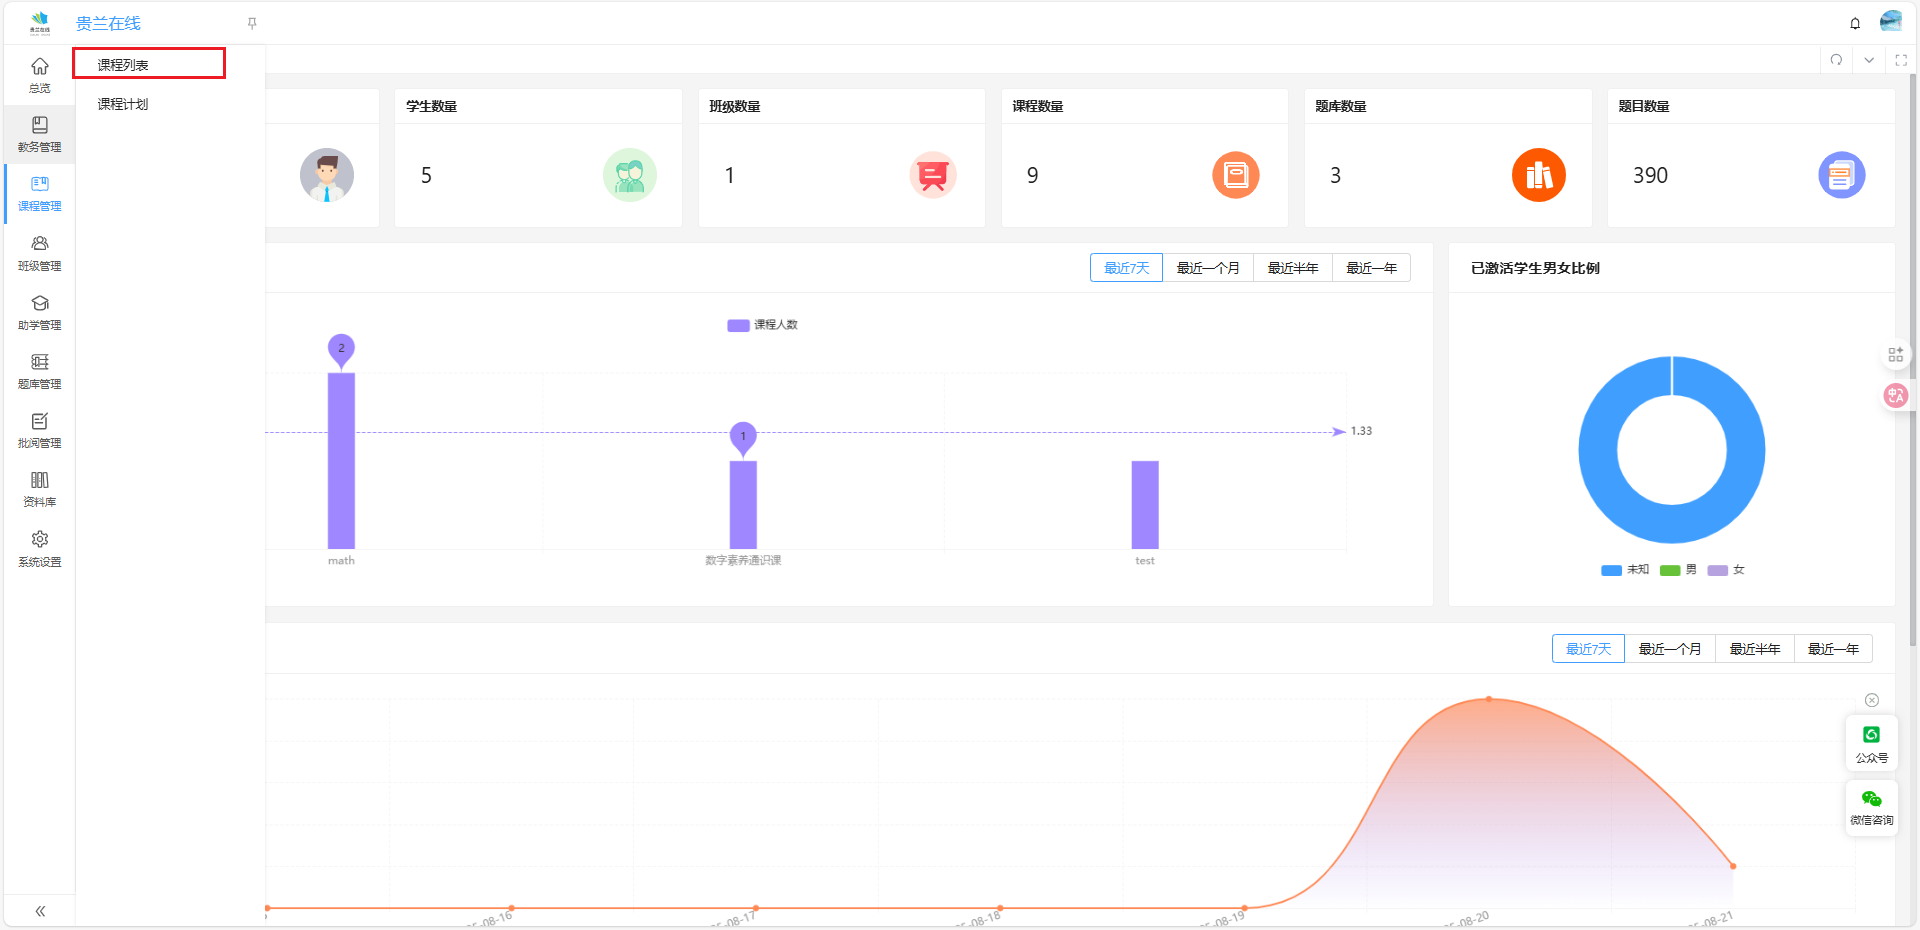Expand the tab options dropdown chevron

tap(1868, 60)
